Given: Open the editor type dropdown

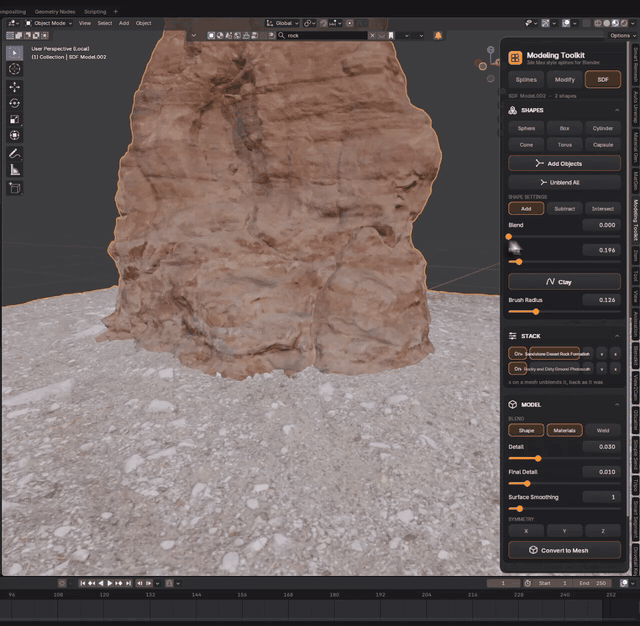Looking at the screenshot, I should (x=13, y=23).
